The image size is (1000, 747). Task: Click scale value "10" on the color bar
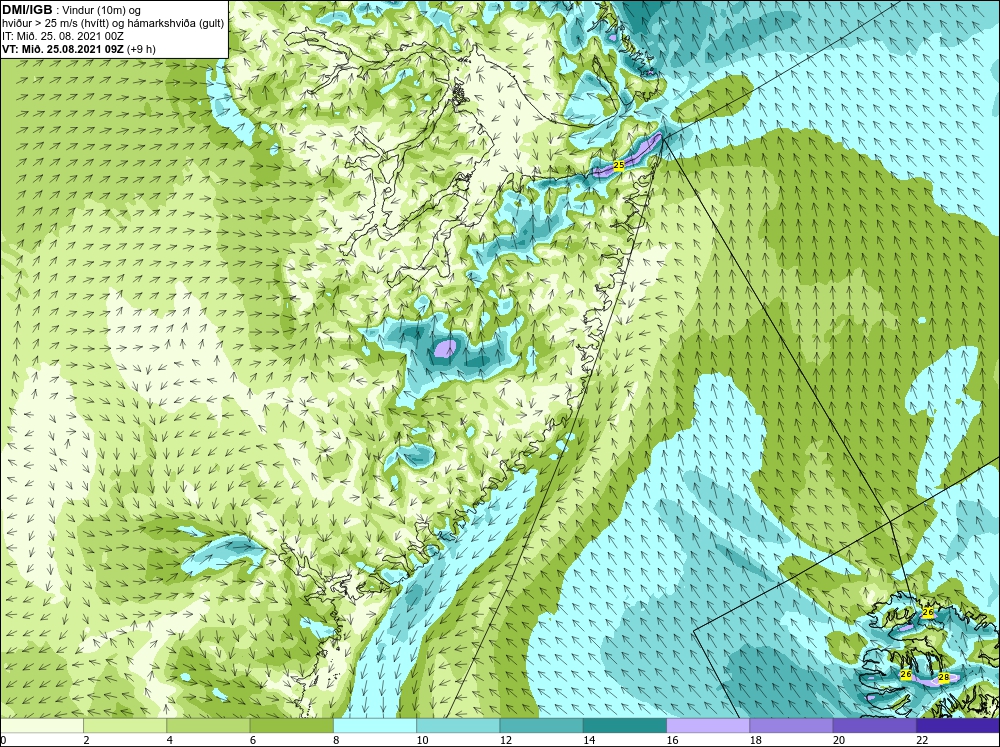point(423,740)
